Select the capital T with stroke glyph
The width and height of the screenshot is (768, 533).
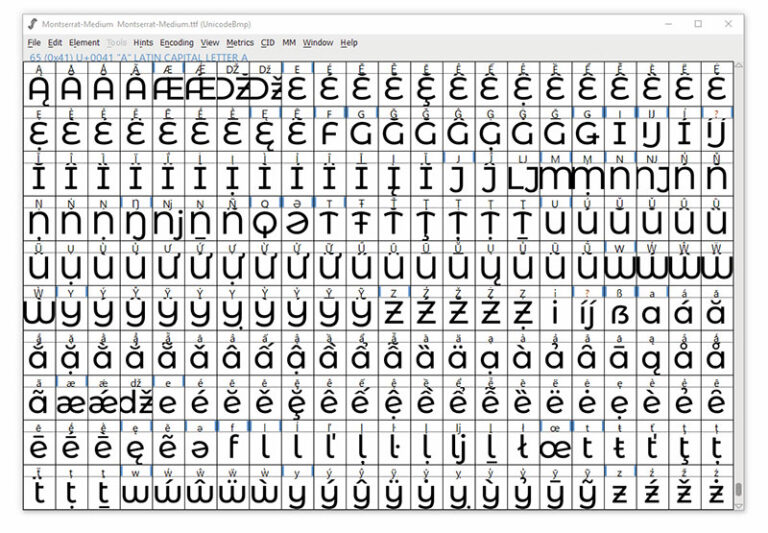point(362,218)
